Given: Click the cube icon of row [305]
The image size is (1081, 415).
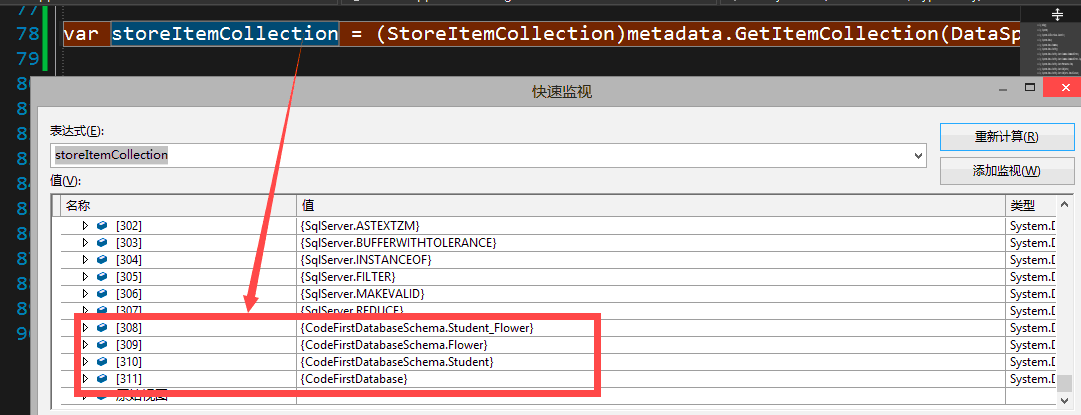Looking at the screenshot, I should click(x=102, y=276).
